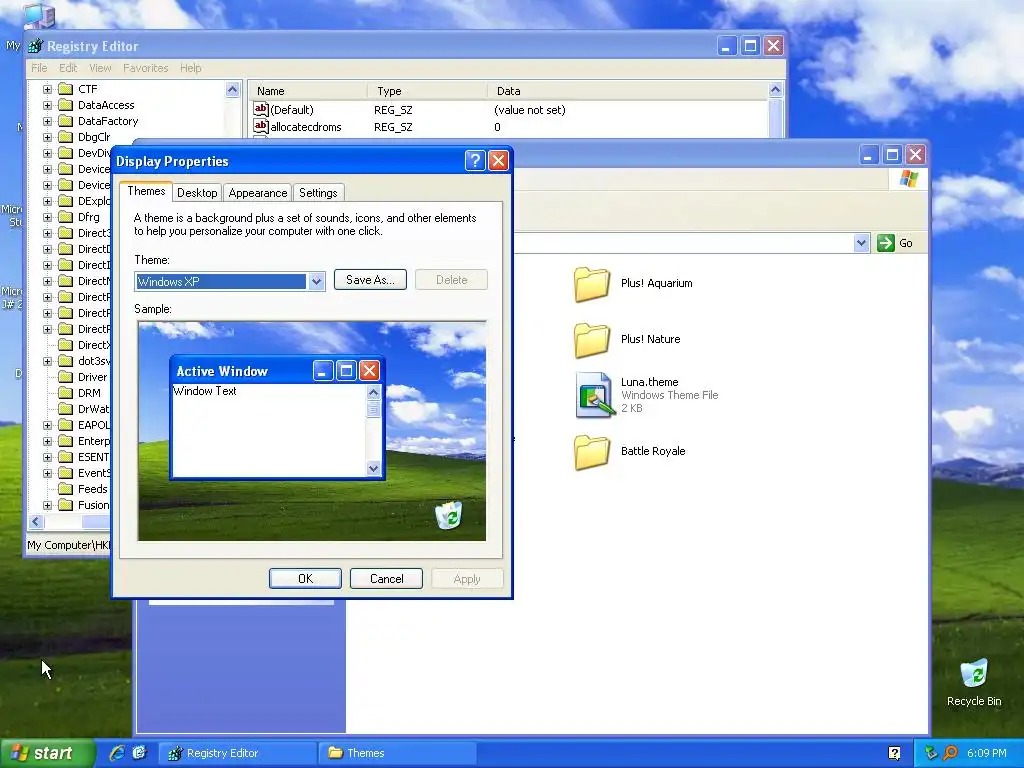The height and width of the screenshot is (768, 1024).
Task: Click the Save As... button
Action: (x=370, y=280)
